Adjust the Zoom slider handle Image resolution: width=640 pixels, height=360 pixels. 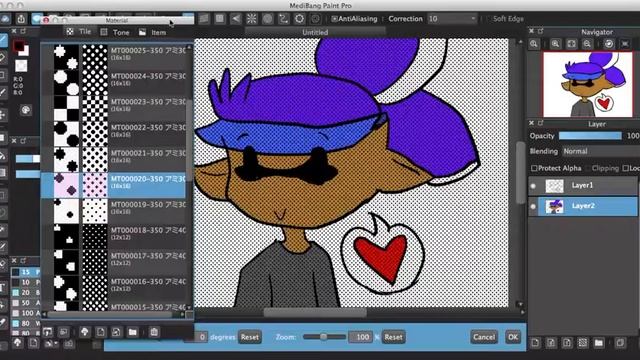click(323, 337)
